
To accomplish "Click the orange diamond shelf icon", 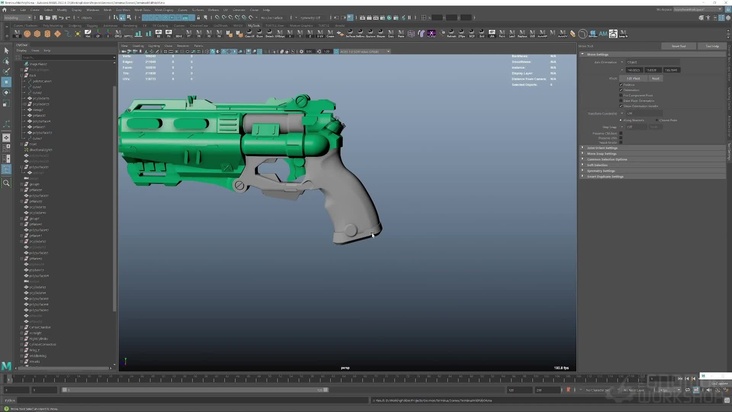I will pos(57,34).
